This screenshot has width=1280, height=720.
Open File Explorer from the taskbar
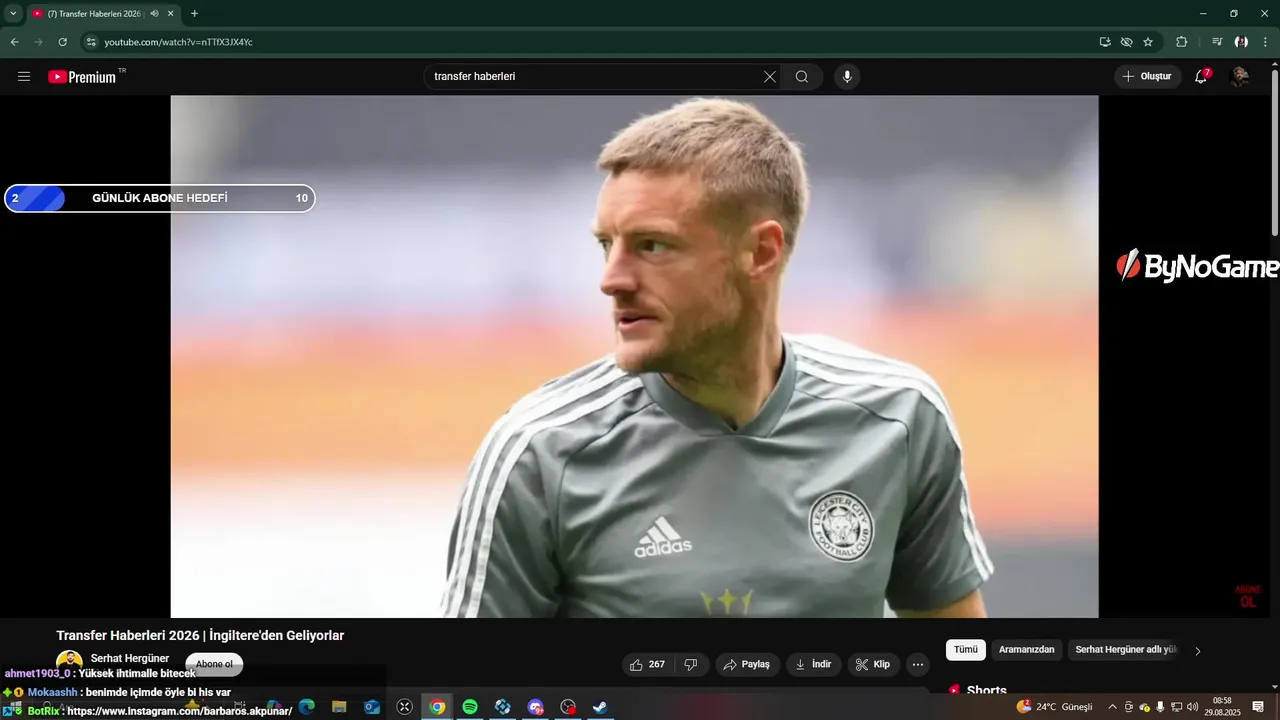pos(339,707)
